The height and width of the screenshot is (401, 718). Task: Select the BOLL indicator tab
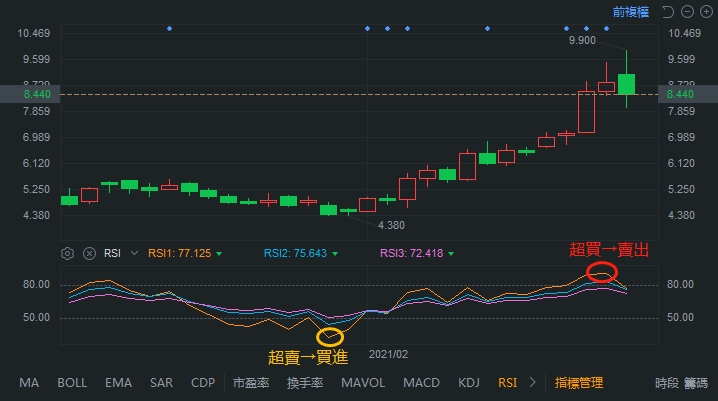coord(72,383)
